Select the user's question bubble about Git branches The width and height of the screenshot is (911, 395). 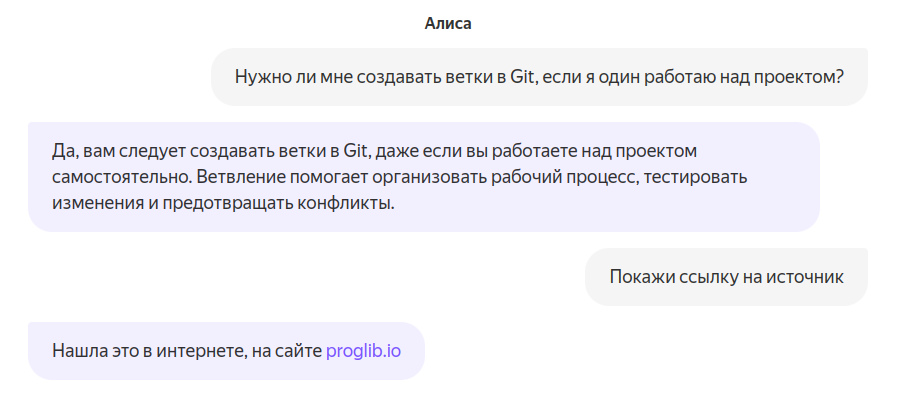click(539, 77)
